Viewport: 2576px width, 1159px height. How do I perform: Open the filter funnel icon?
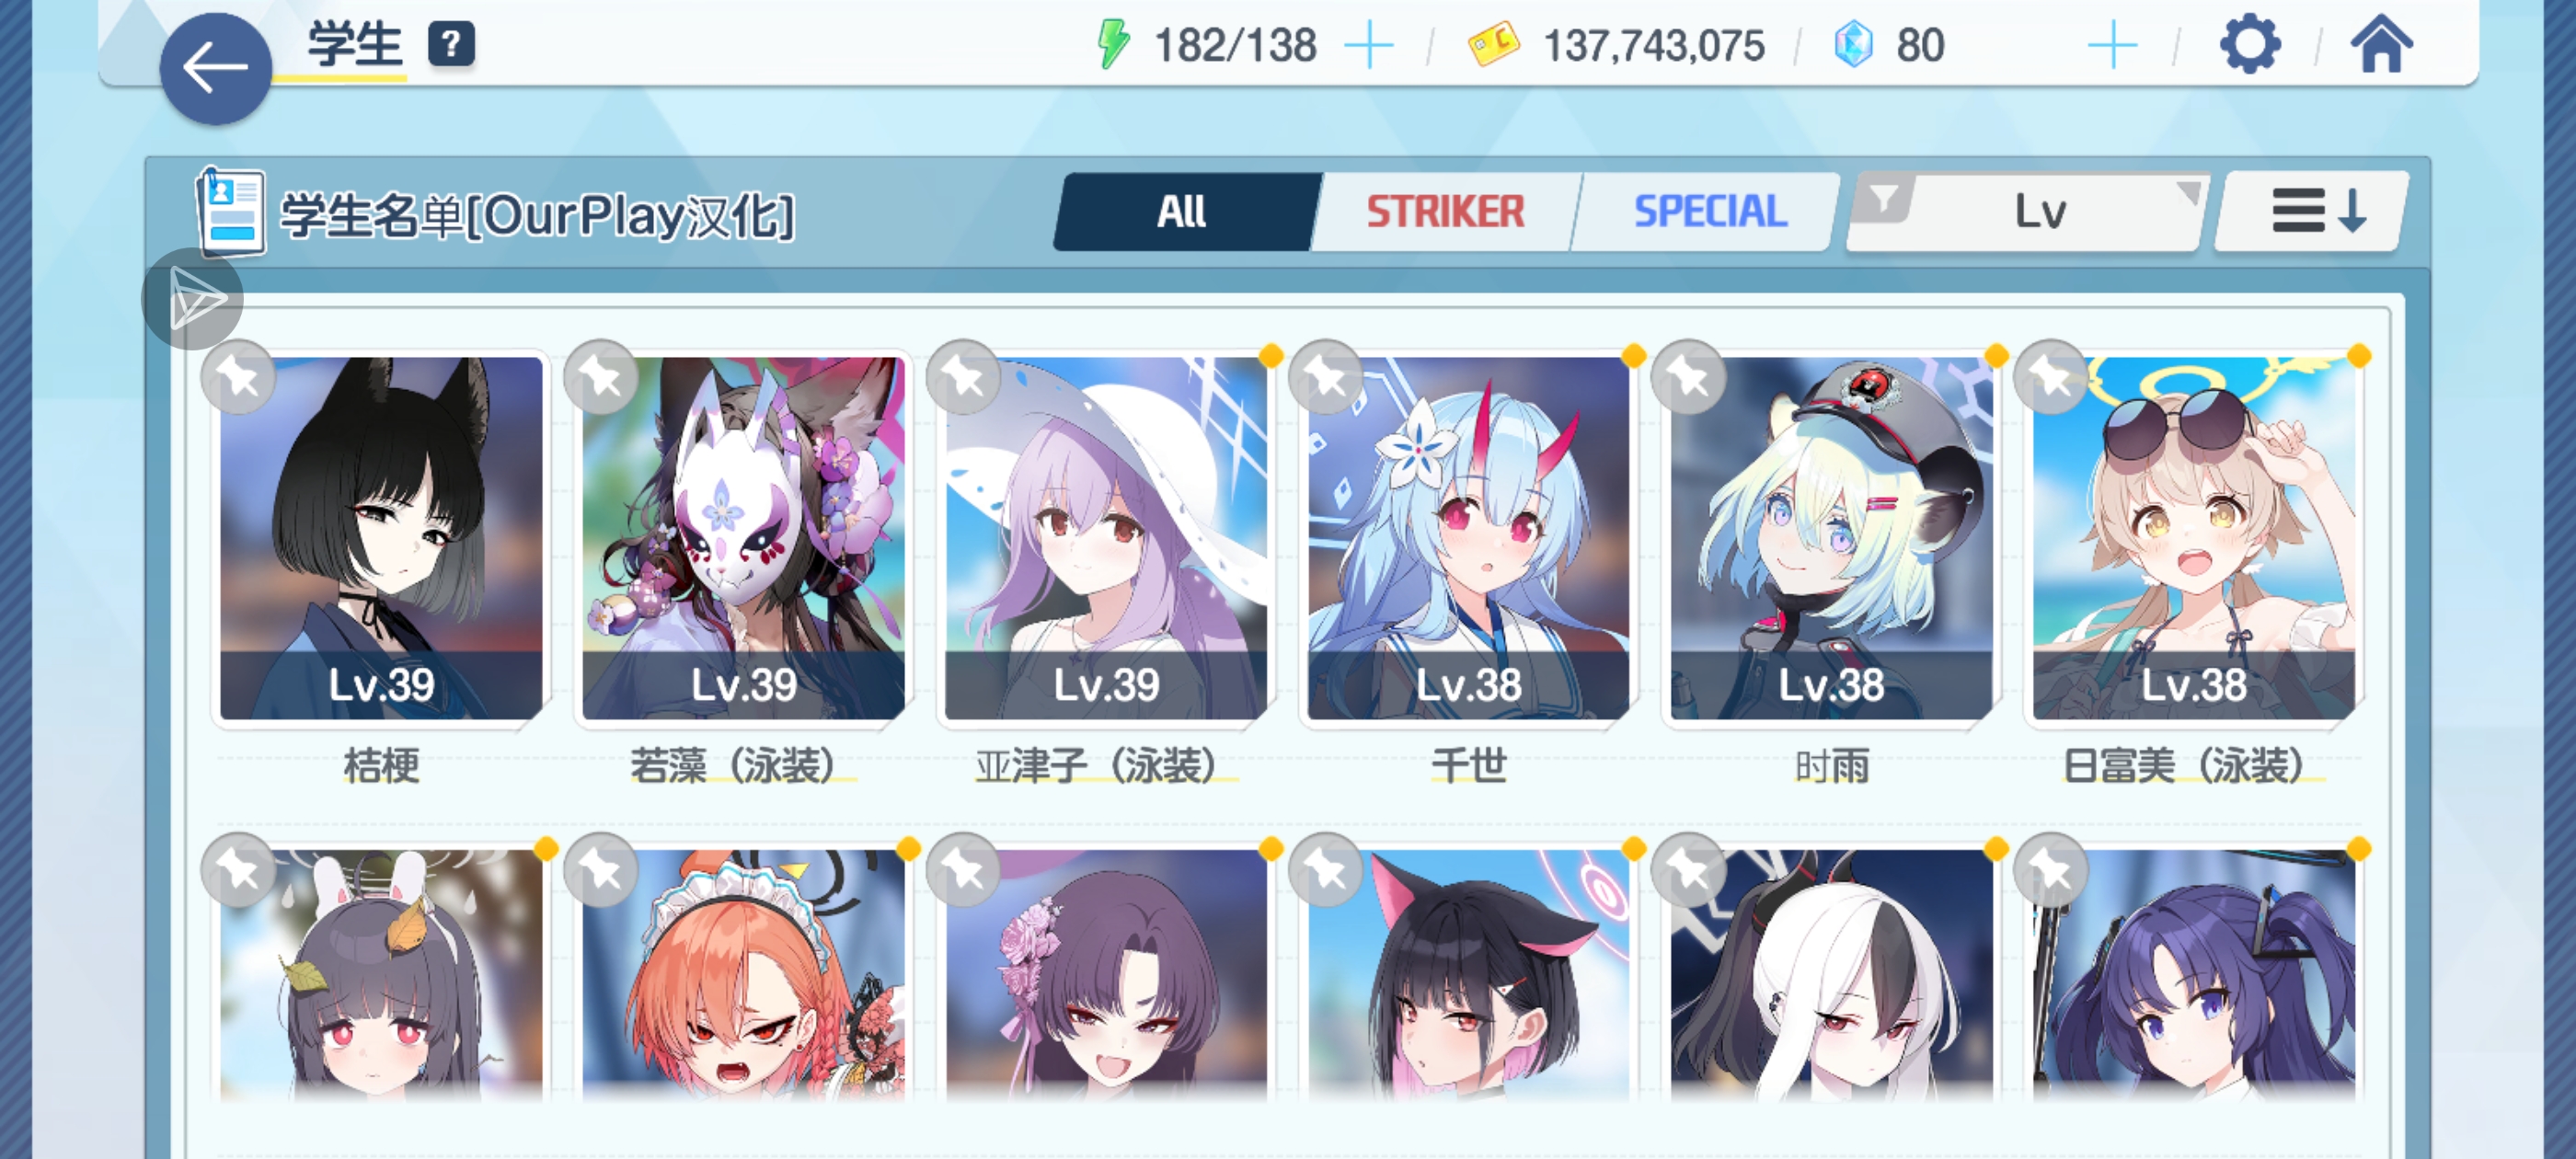[x=1883, y=199]
